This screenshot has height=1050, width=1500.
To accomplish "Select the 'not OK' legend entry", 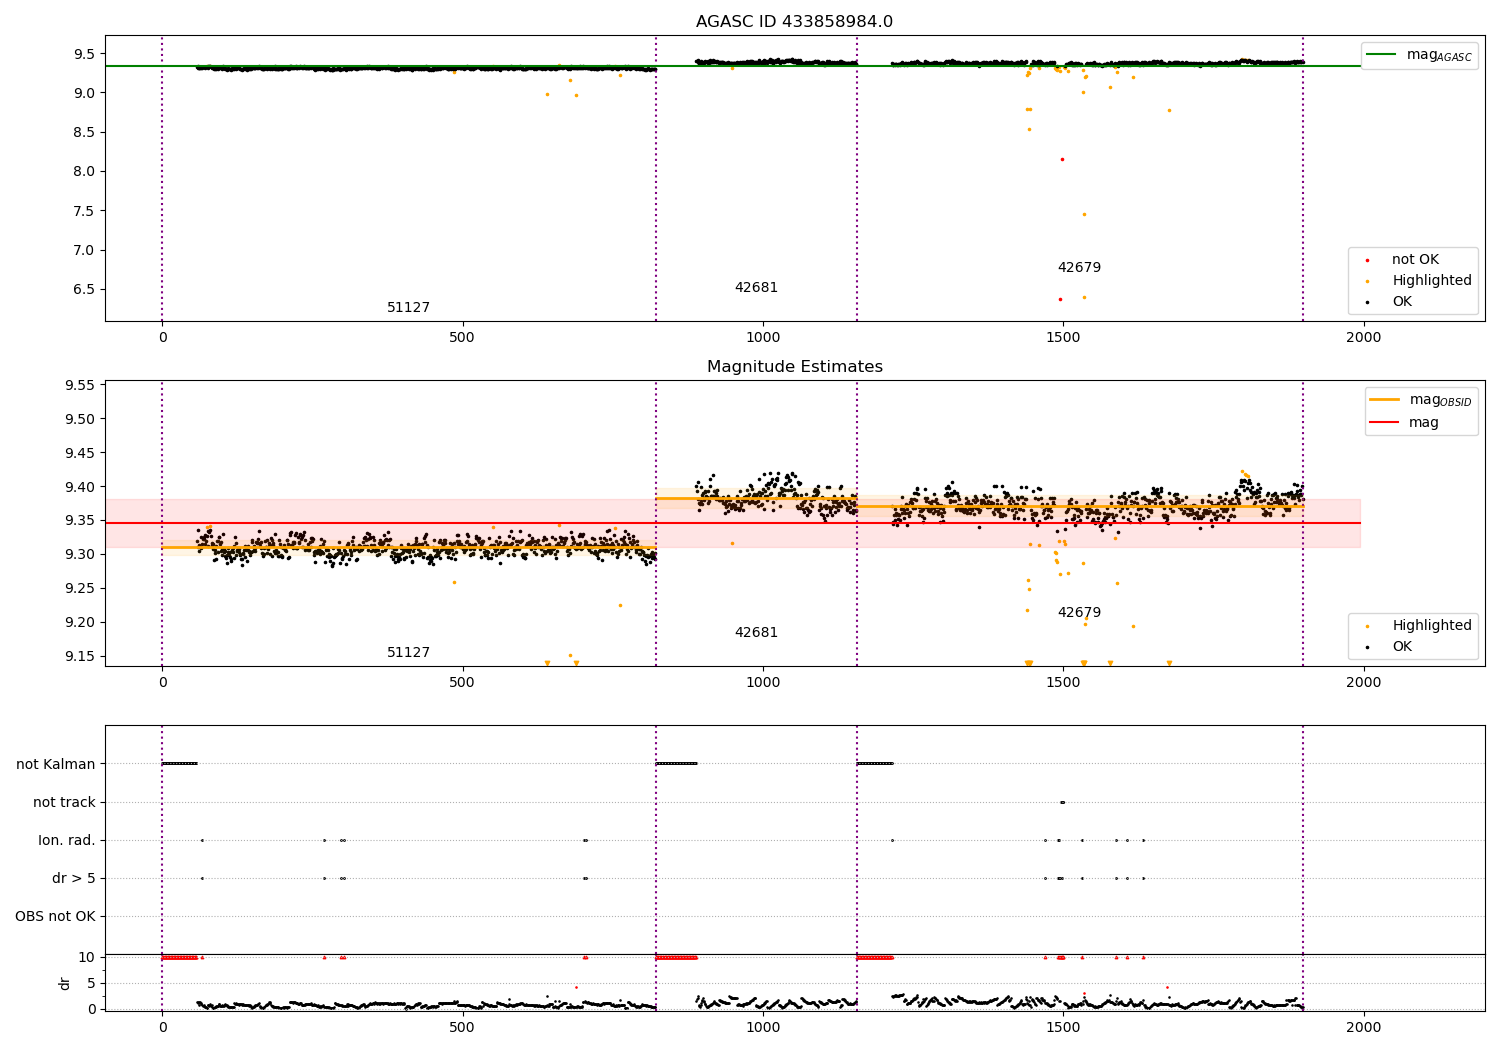I will click(1415, 260).
